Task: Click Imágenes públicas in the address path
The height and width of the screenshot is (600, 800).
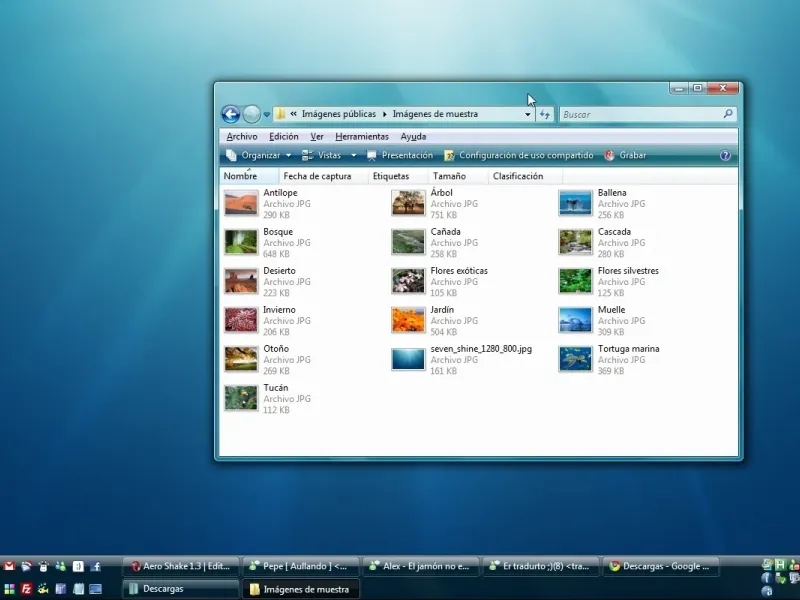Action: [x=339, y=114]
